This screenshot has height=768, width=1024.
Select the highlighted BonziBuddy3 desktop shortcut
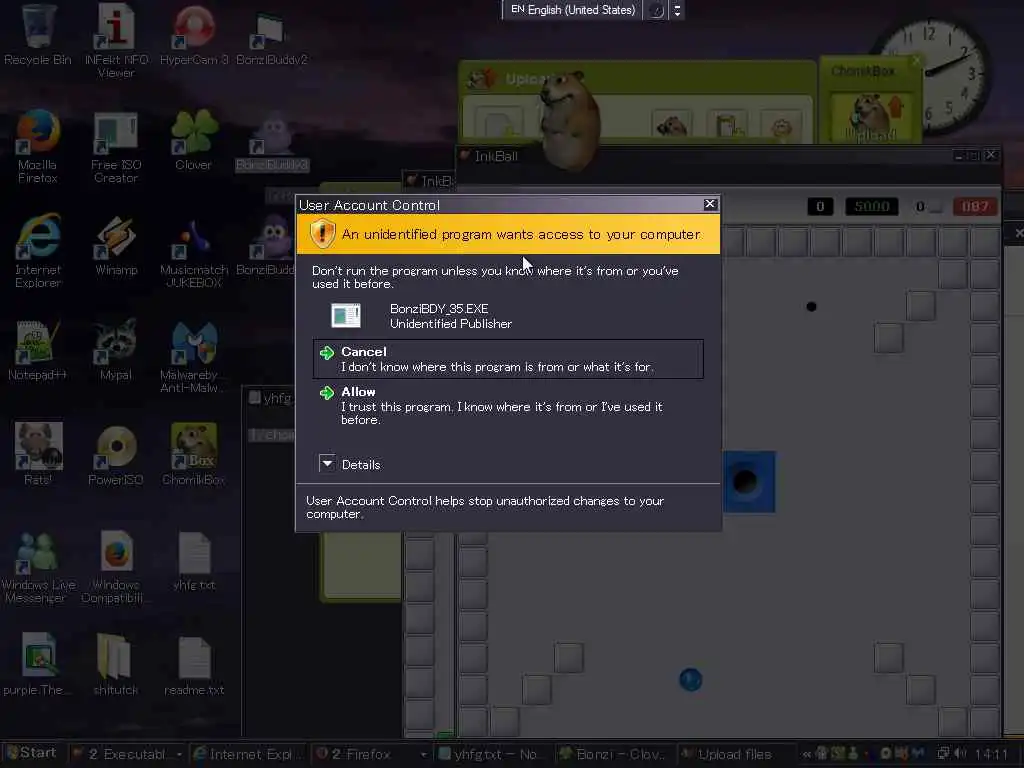[x=272, y=142]
